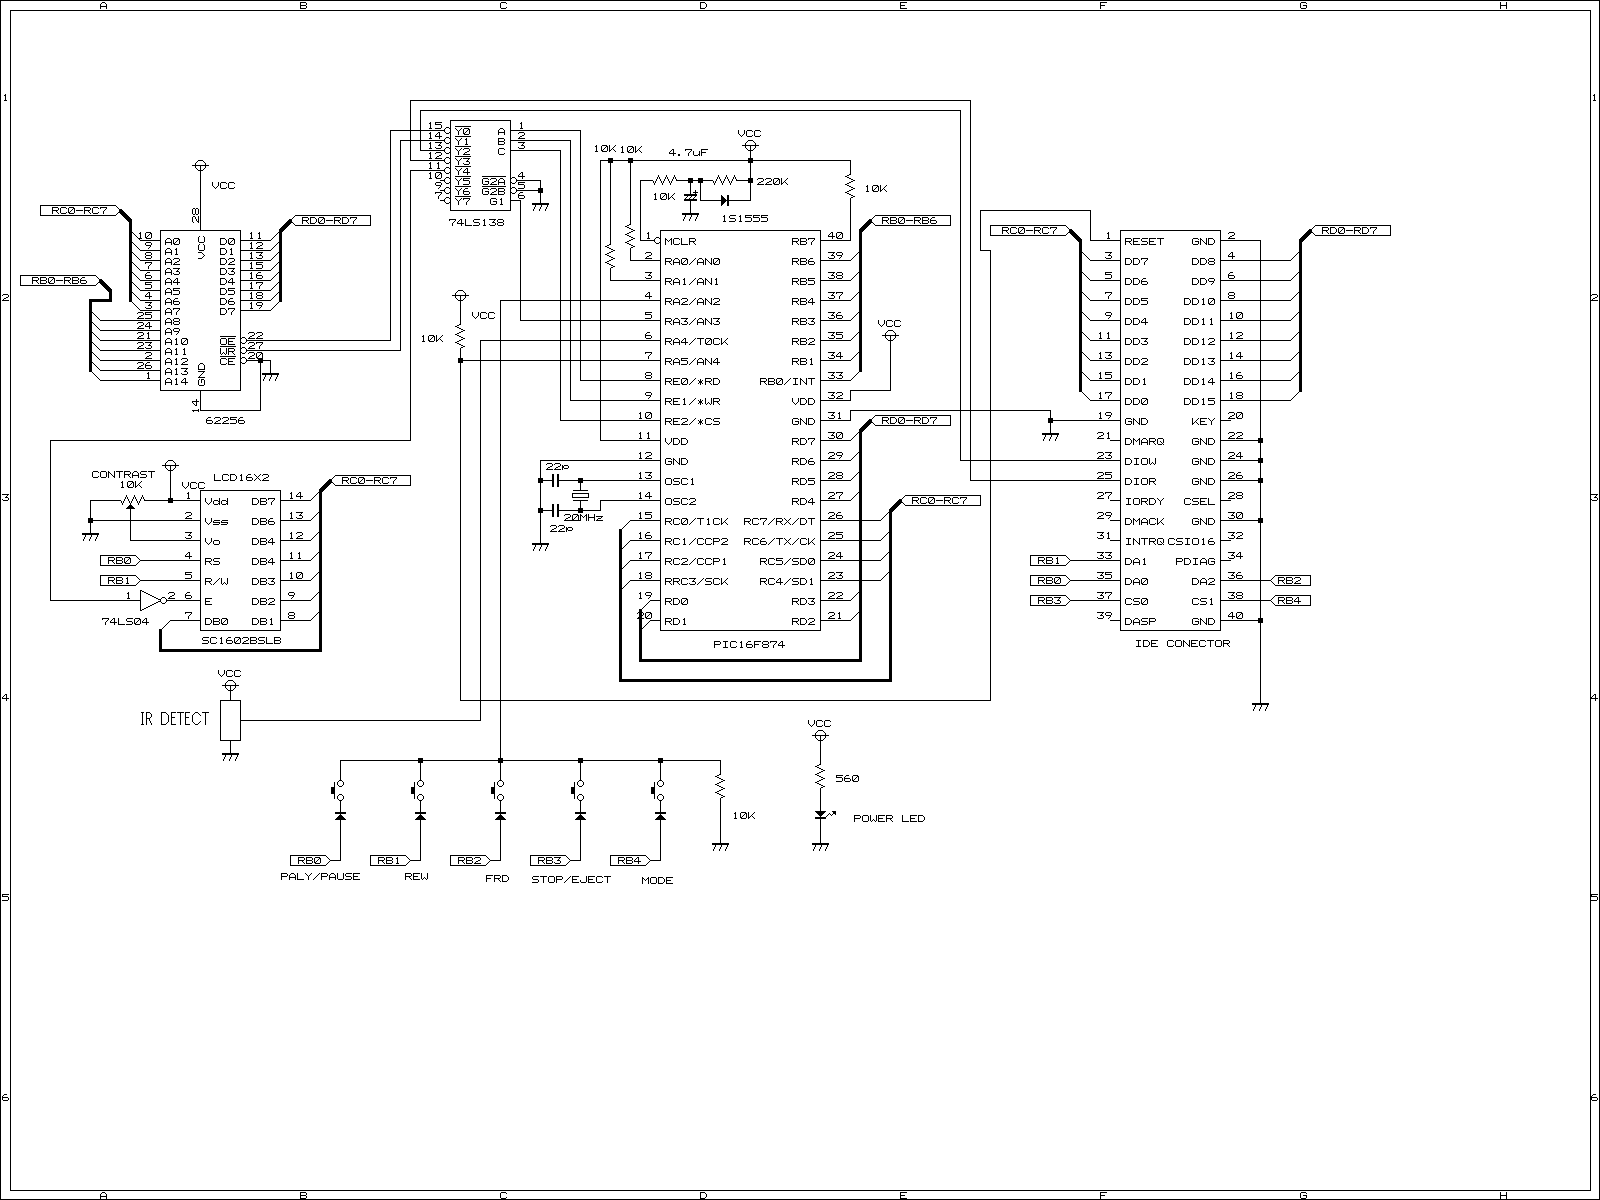Select the PALY/PAUSE push button switch
The height and width of the screenshot is (1200, 1600).
pyautogui.click(x=339, y=790)
